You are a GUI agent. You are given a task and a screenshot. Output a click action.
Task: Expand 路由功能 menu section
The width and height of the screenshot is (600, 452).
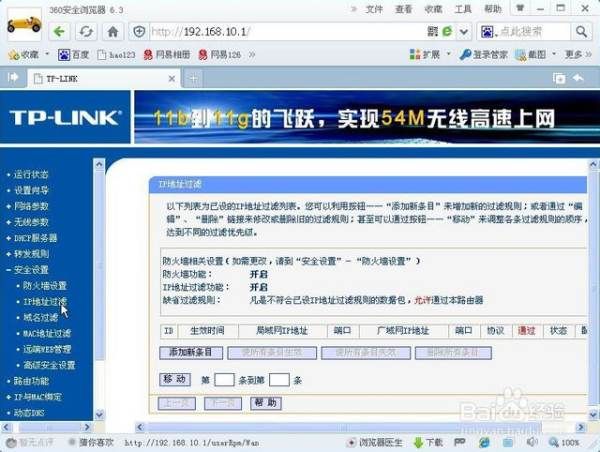tap(31, 381)
